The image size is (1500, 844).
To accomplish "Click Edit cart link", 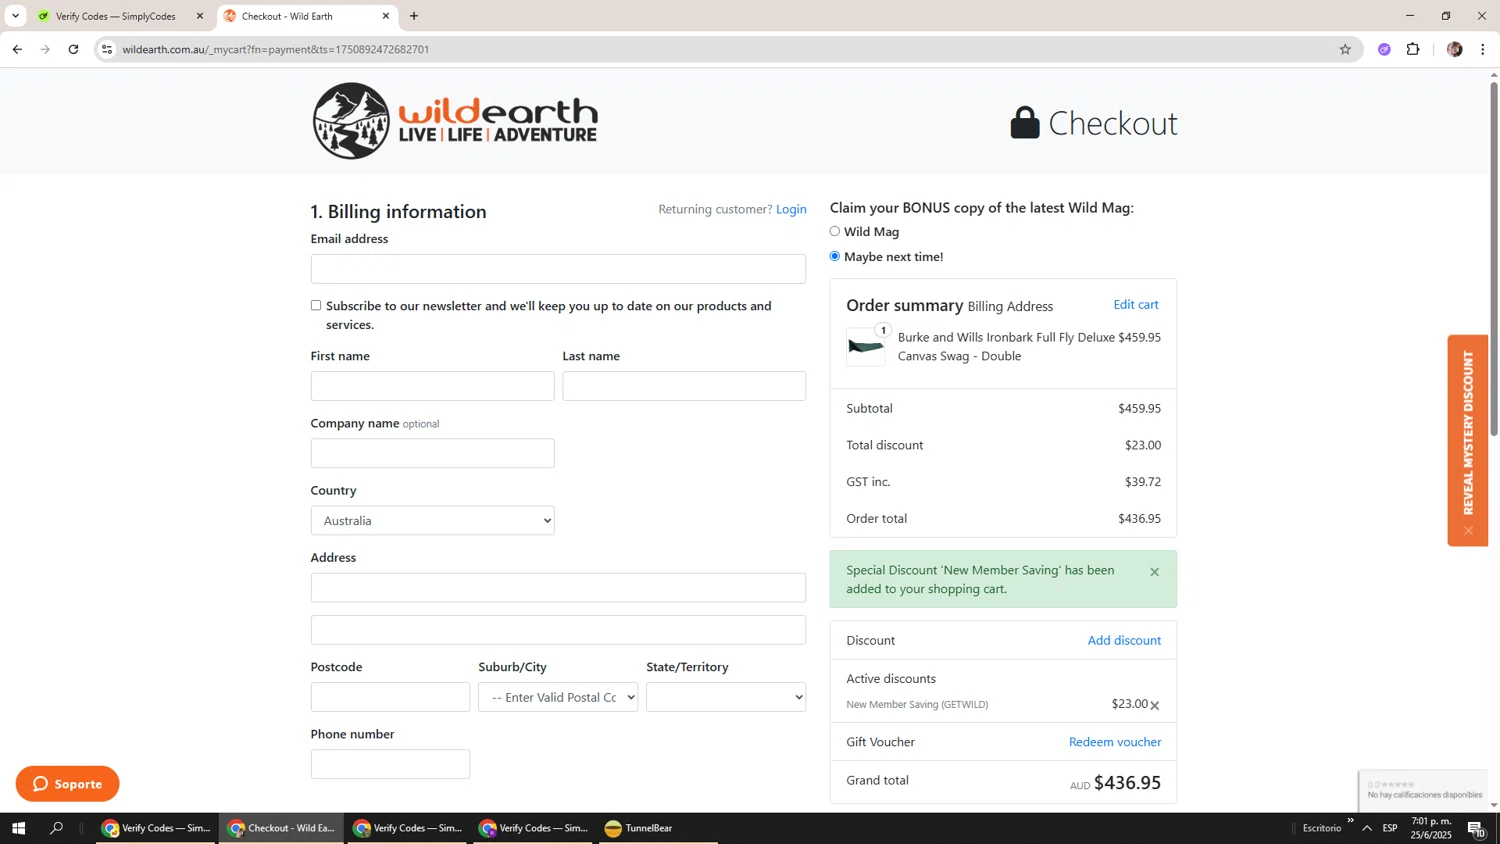I will coord(1136,304).
